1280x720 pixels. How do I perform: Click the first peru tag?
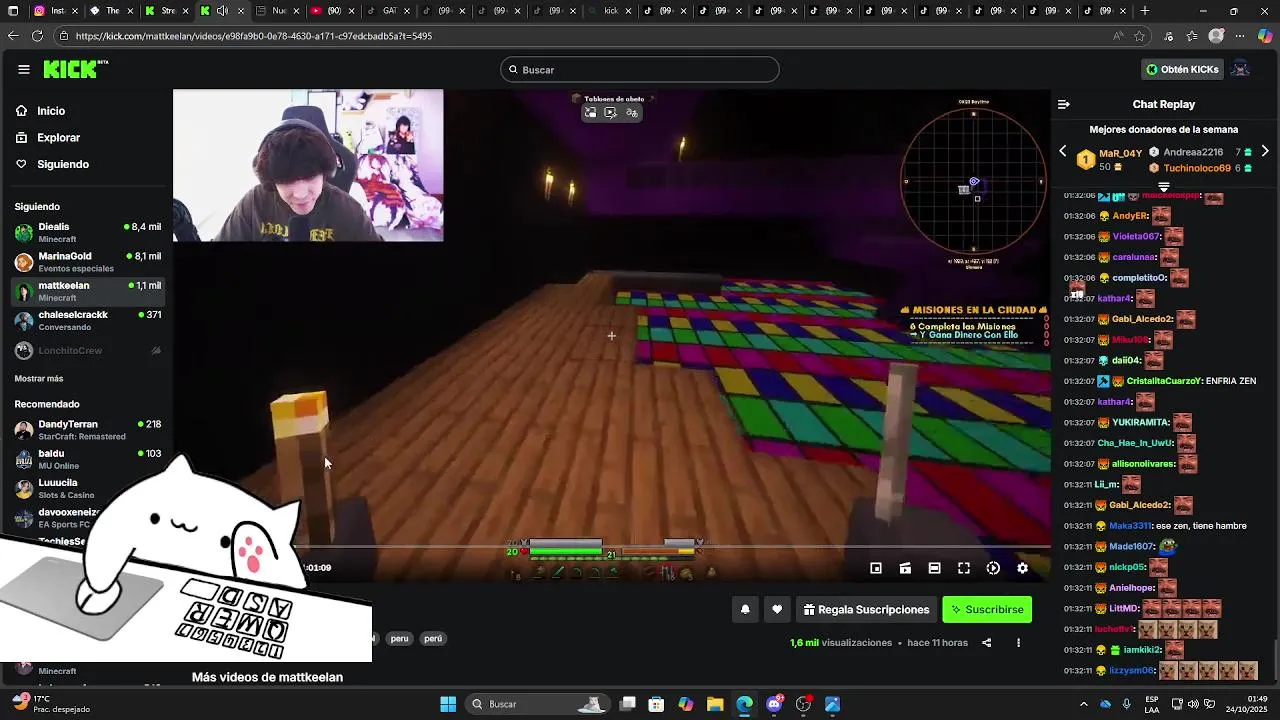(x=400, y=638)
